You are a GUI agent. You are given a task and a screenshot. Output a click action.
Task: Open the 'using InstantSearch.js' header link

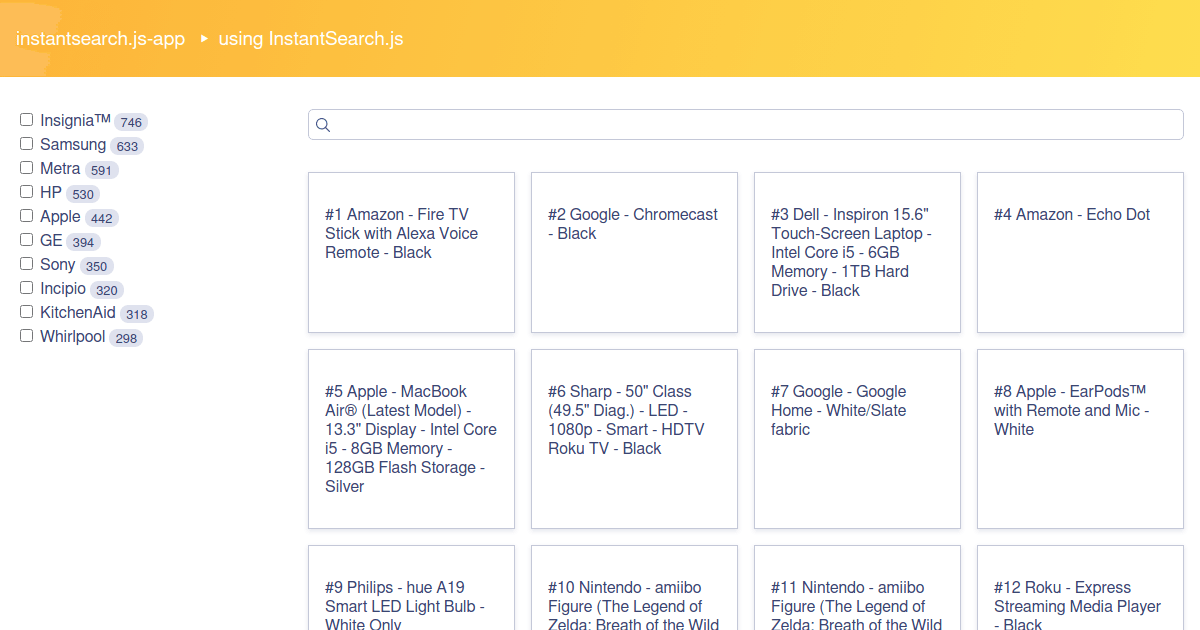(x=310, y=39)
